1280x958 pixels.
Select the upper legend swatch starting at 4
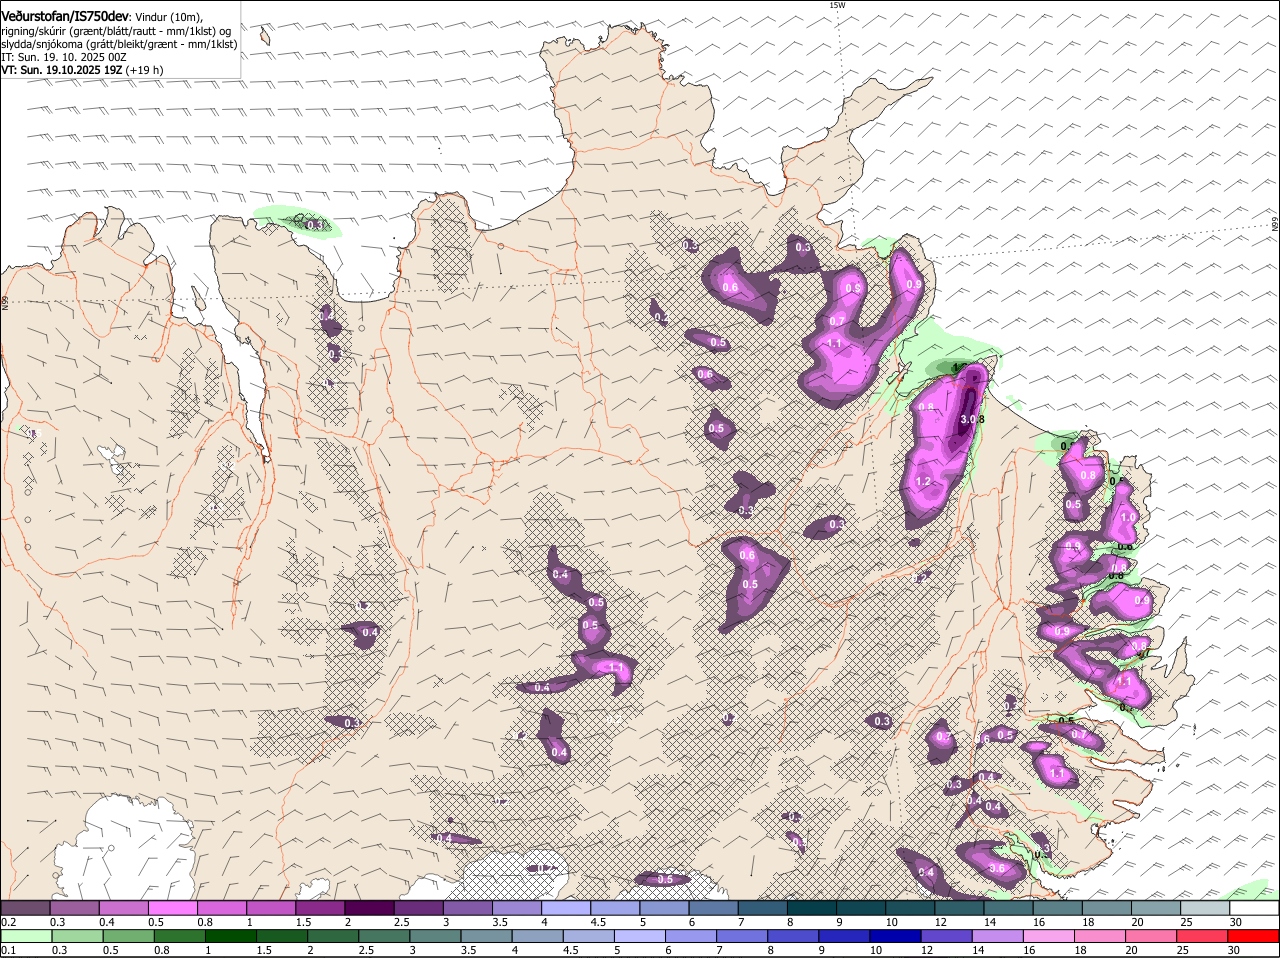(x=565, y=907)
